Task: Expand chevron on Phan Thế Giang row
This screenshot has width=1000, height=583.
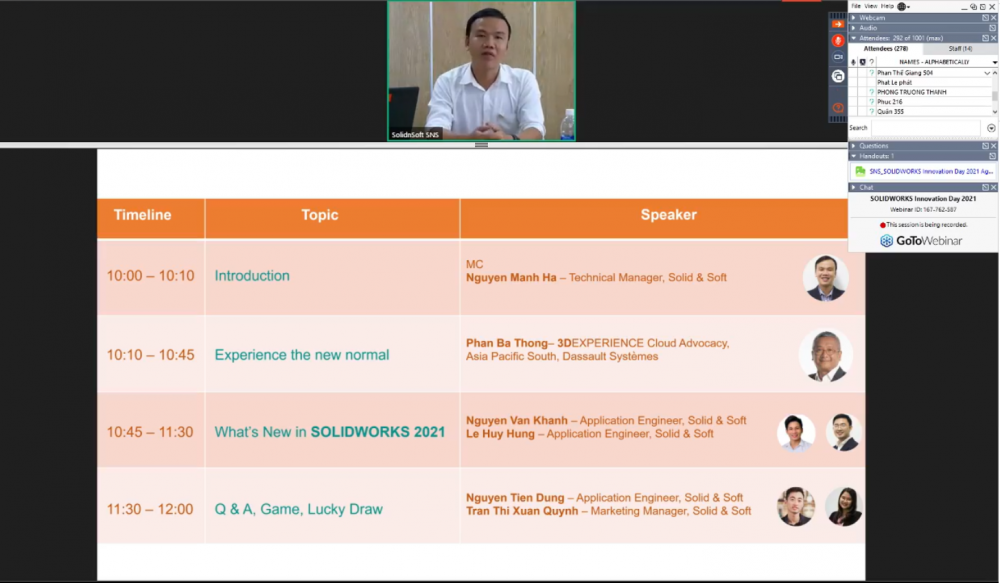Action: coord(987,73)
